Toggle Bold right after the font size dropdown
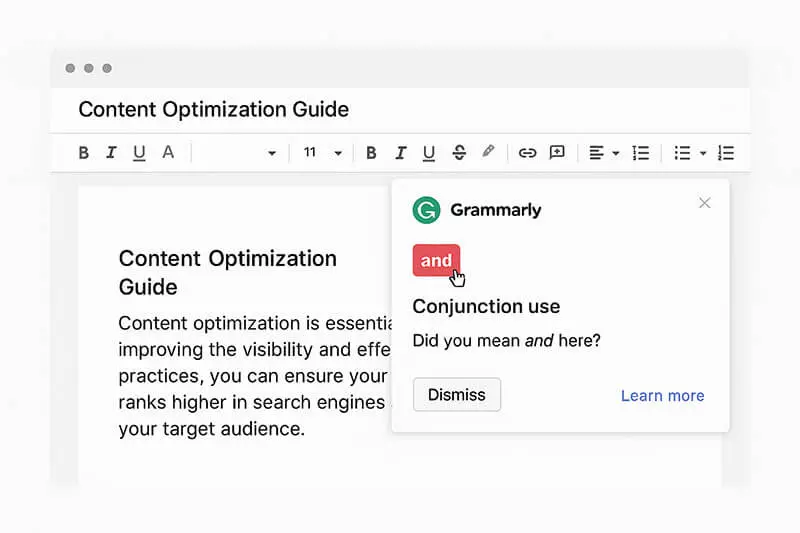 click(x=371, y=153)
